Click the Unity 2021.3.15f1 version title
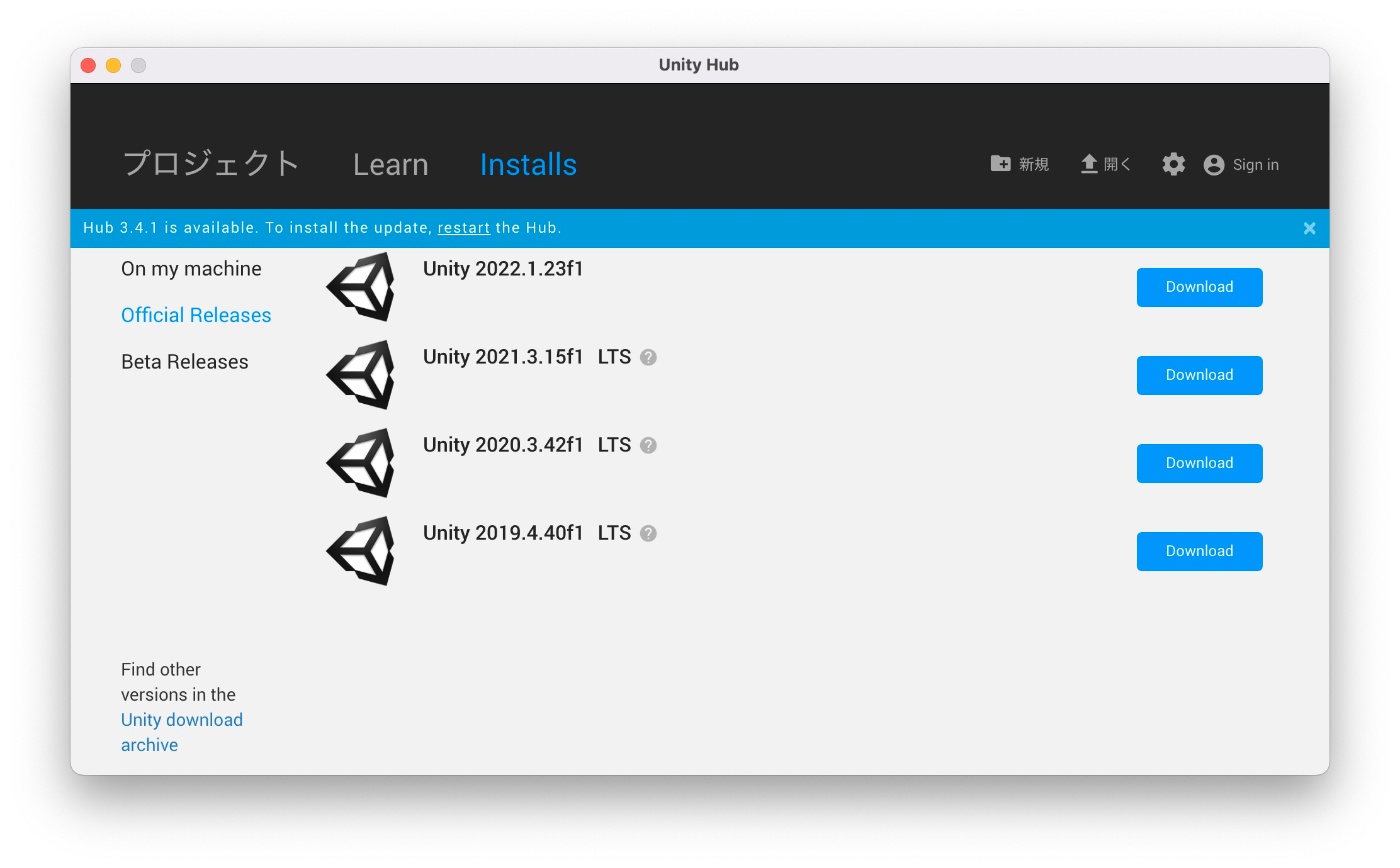 click(x=503, y=357)
